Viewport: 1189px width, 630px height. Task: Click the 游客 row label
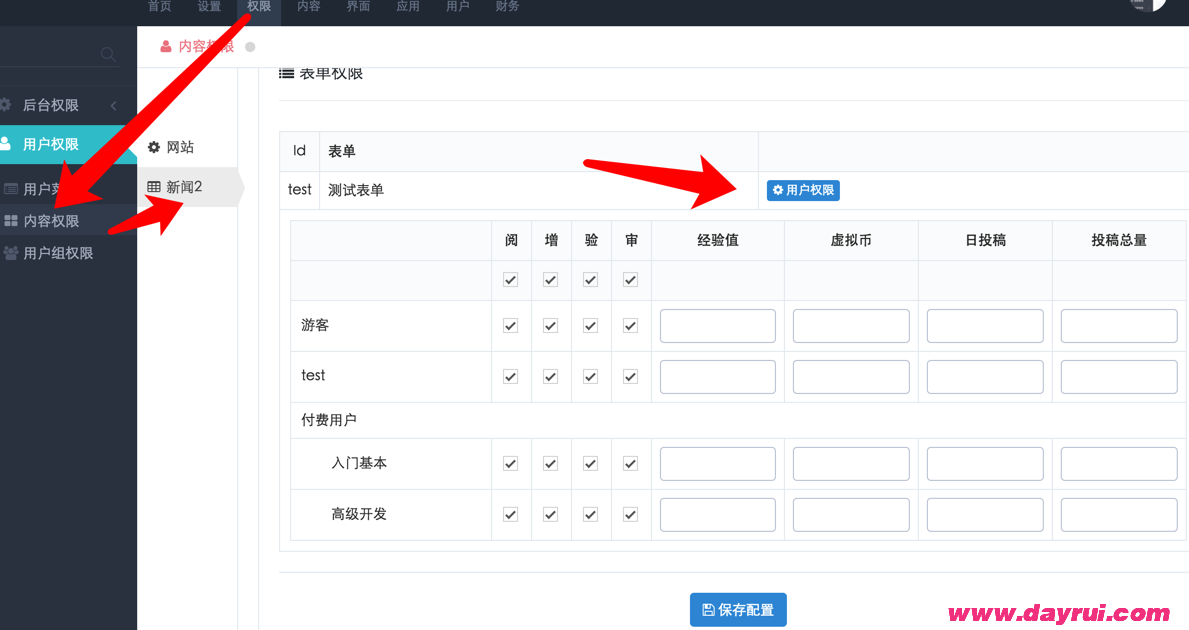tap(315, 325)
